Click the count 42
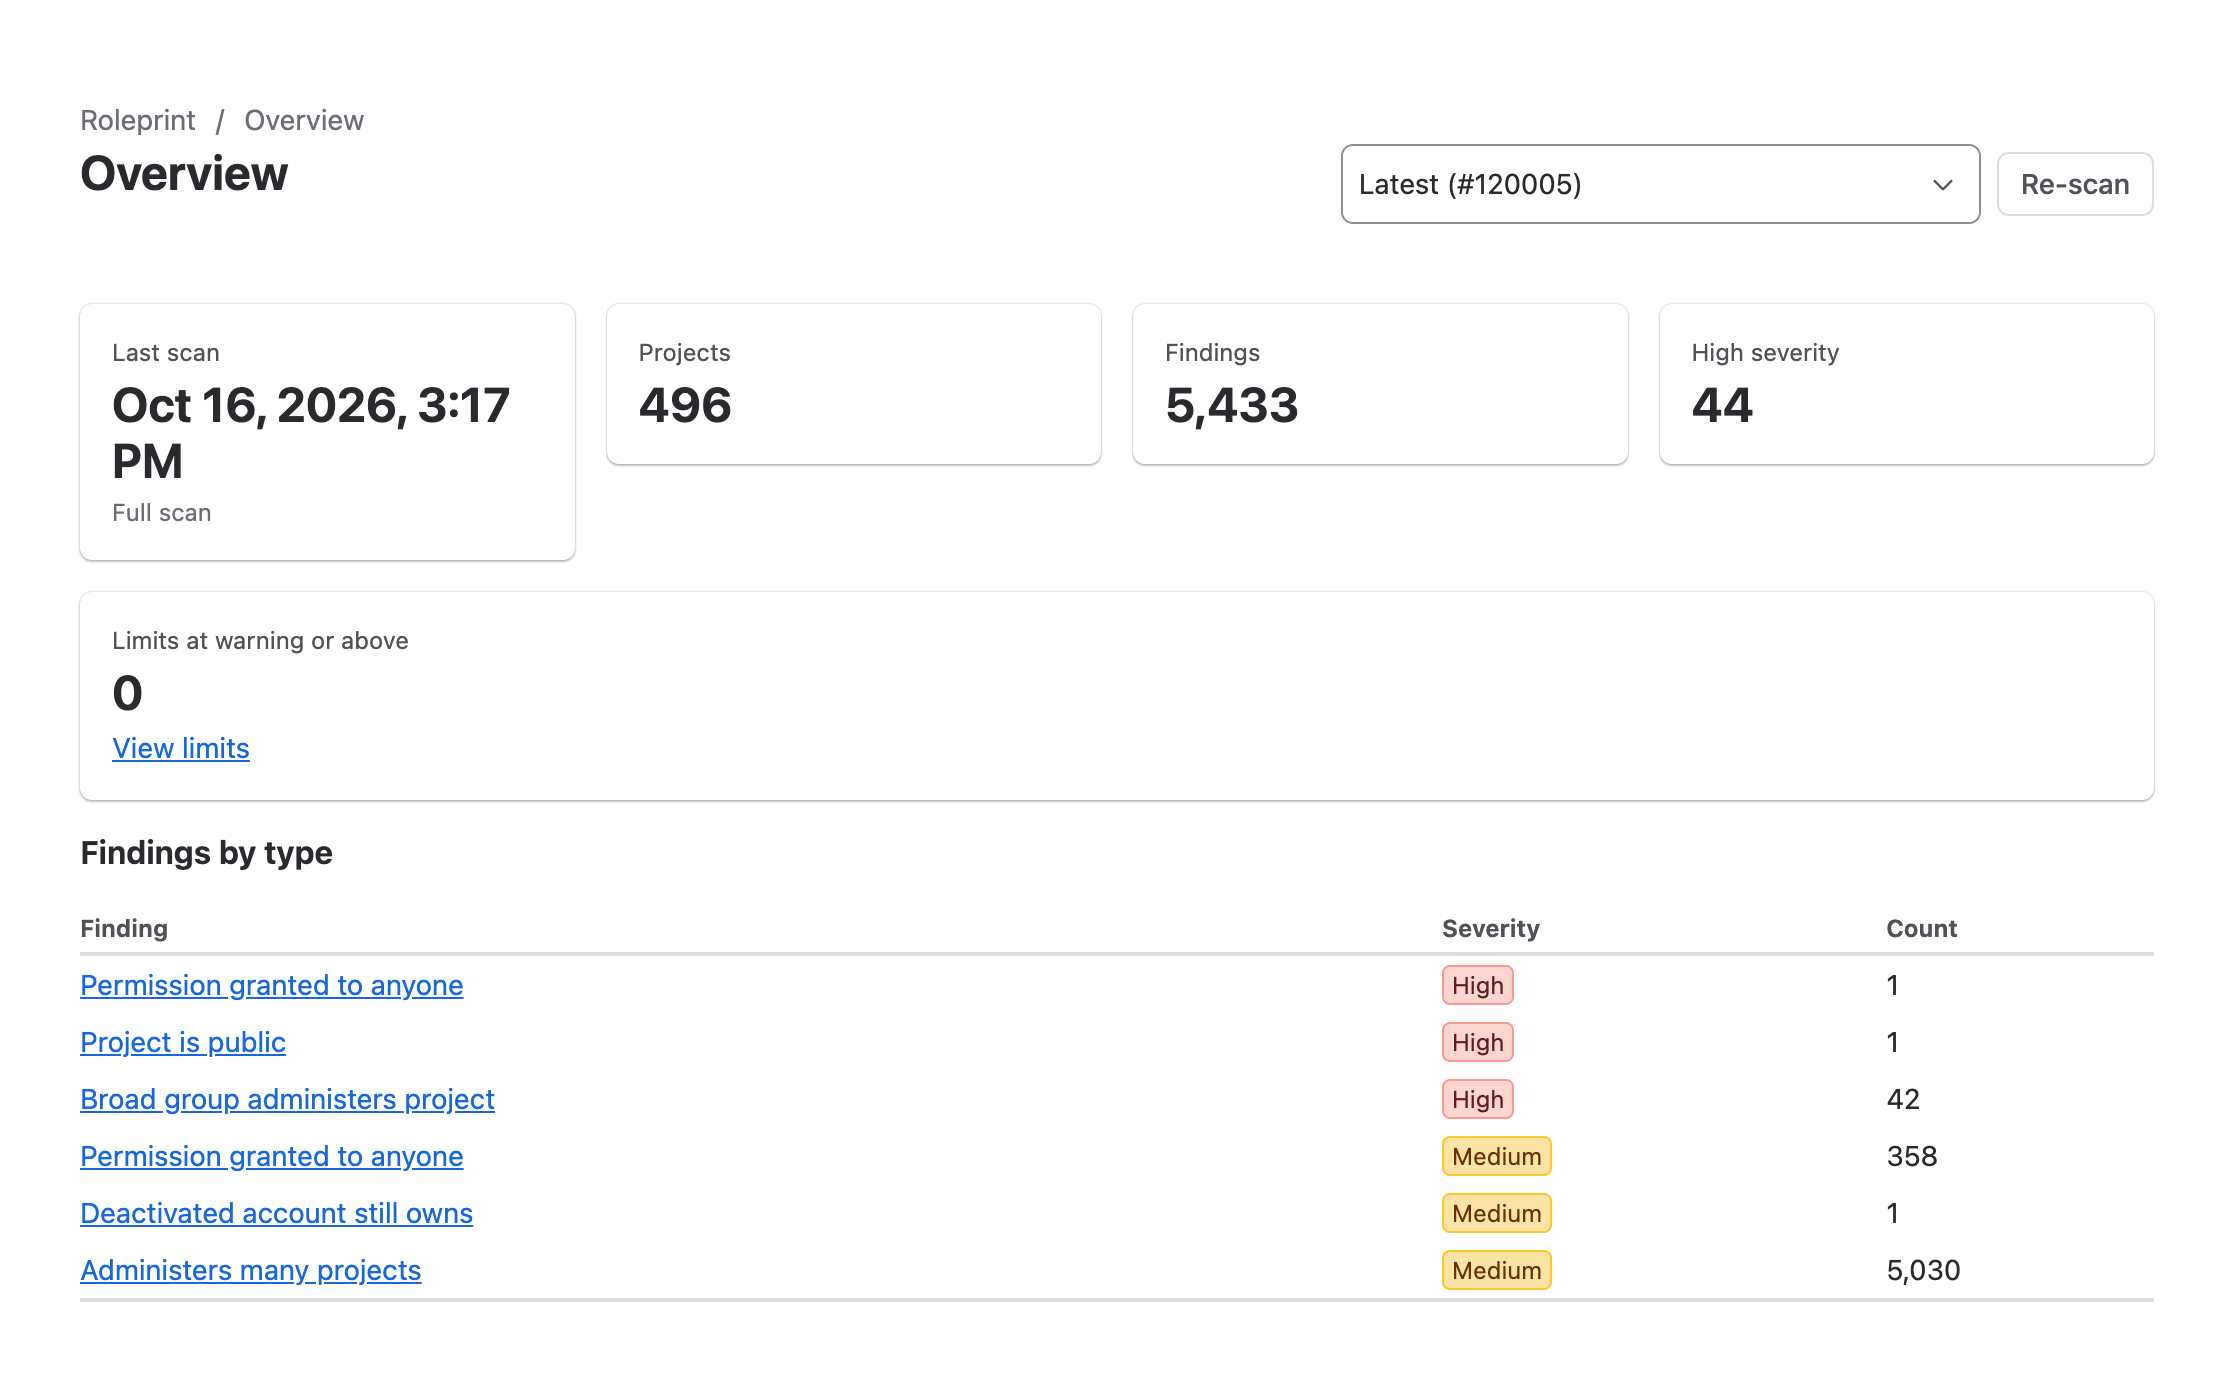This screenshot has width=2234, height=1400. pyautogui.click(x=1903, y=1099)
